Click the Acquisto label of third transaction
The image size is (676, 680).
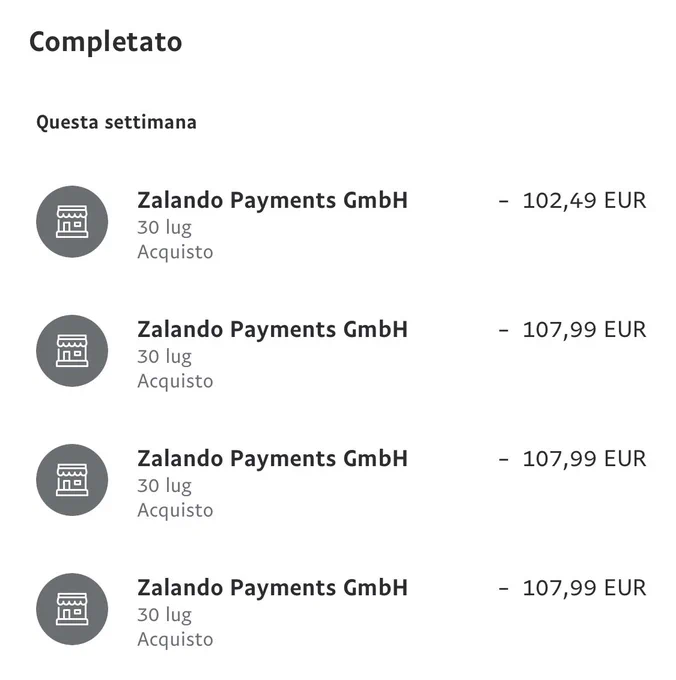[175, 511]
